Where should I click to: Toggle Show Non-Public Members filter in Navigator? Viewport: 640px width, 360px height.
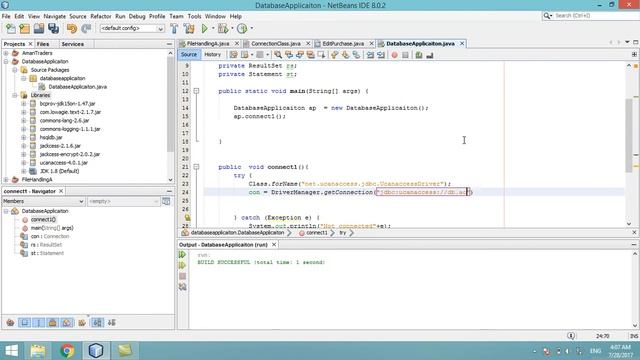click(52, 322)
